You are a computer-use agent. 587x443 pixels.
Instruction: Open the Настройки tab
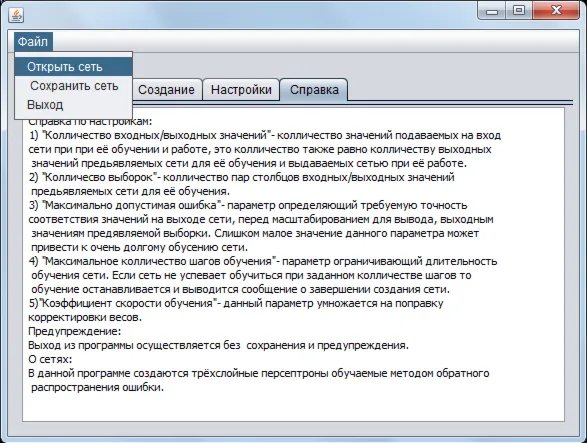pos(241,90)
